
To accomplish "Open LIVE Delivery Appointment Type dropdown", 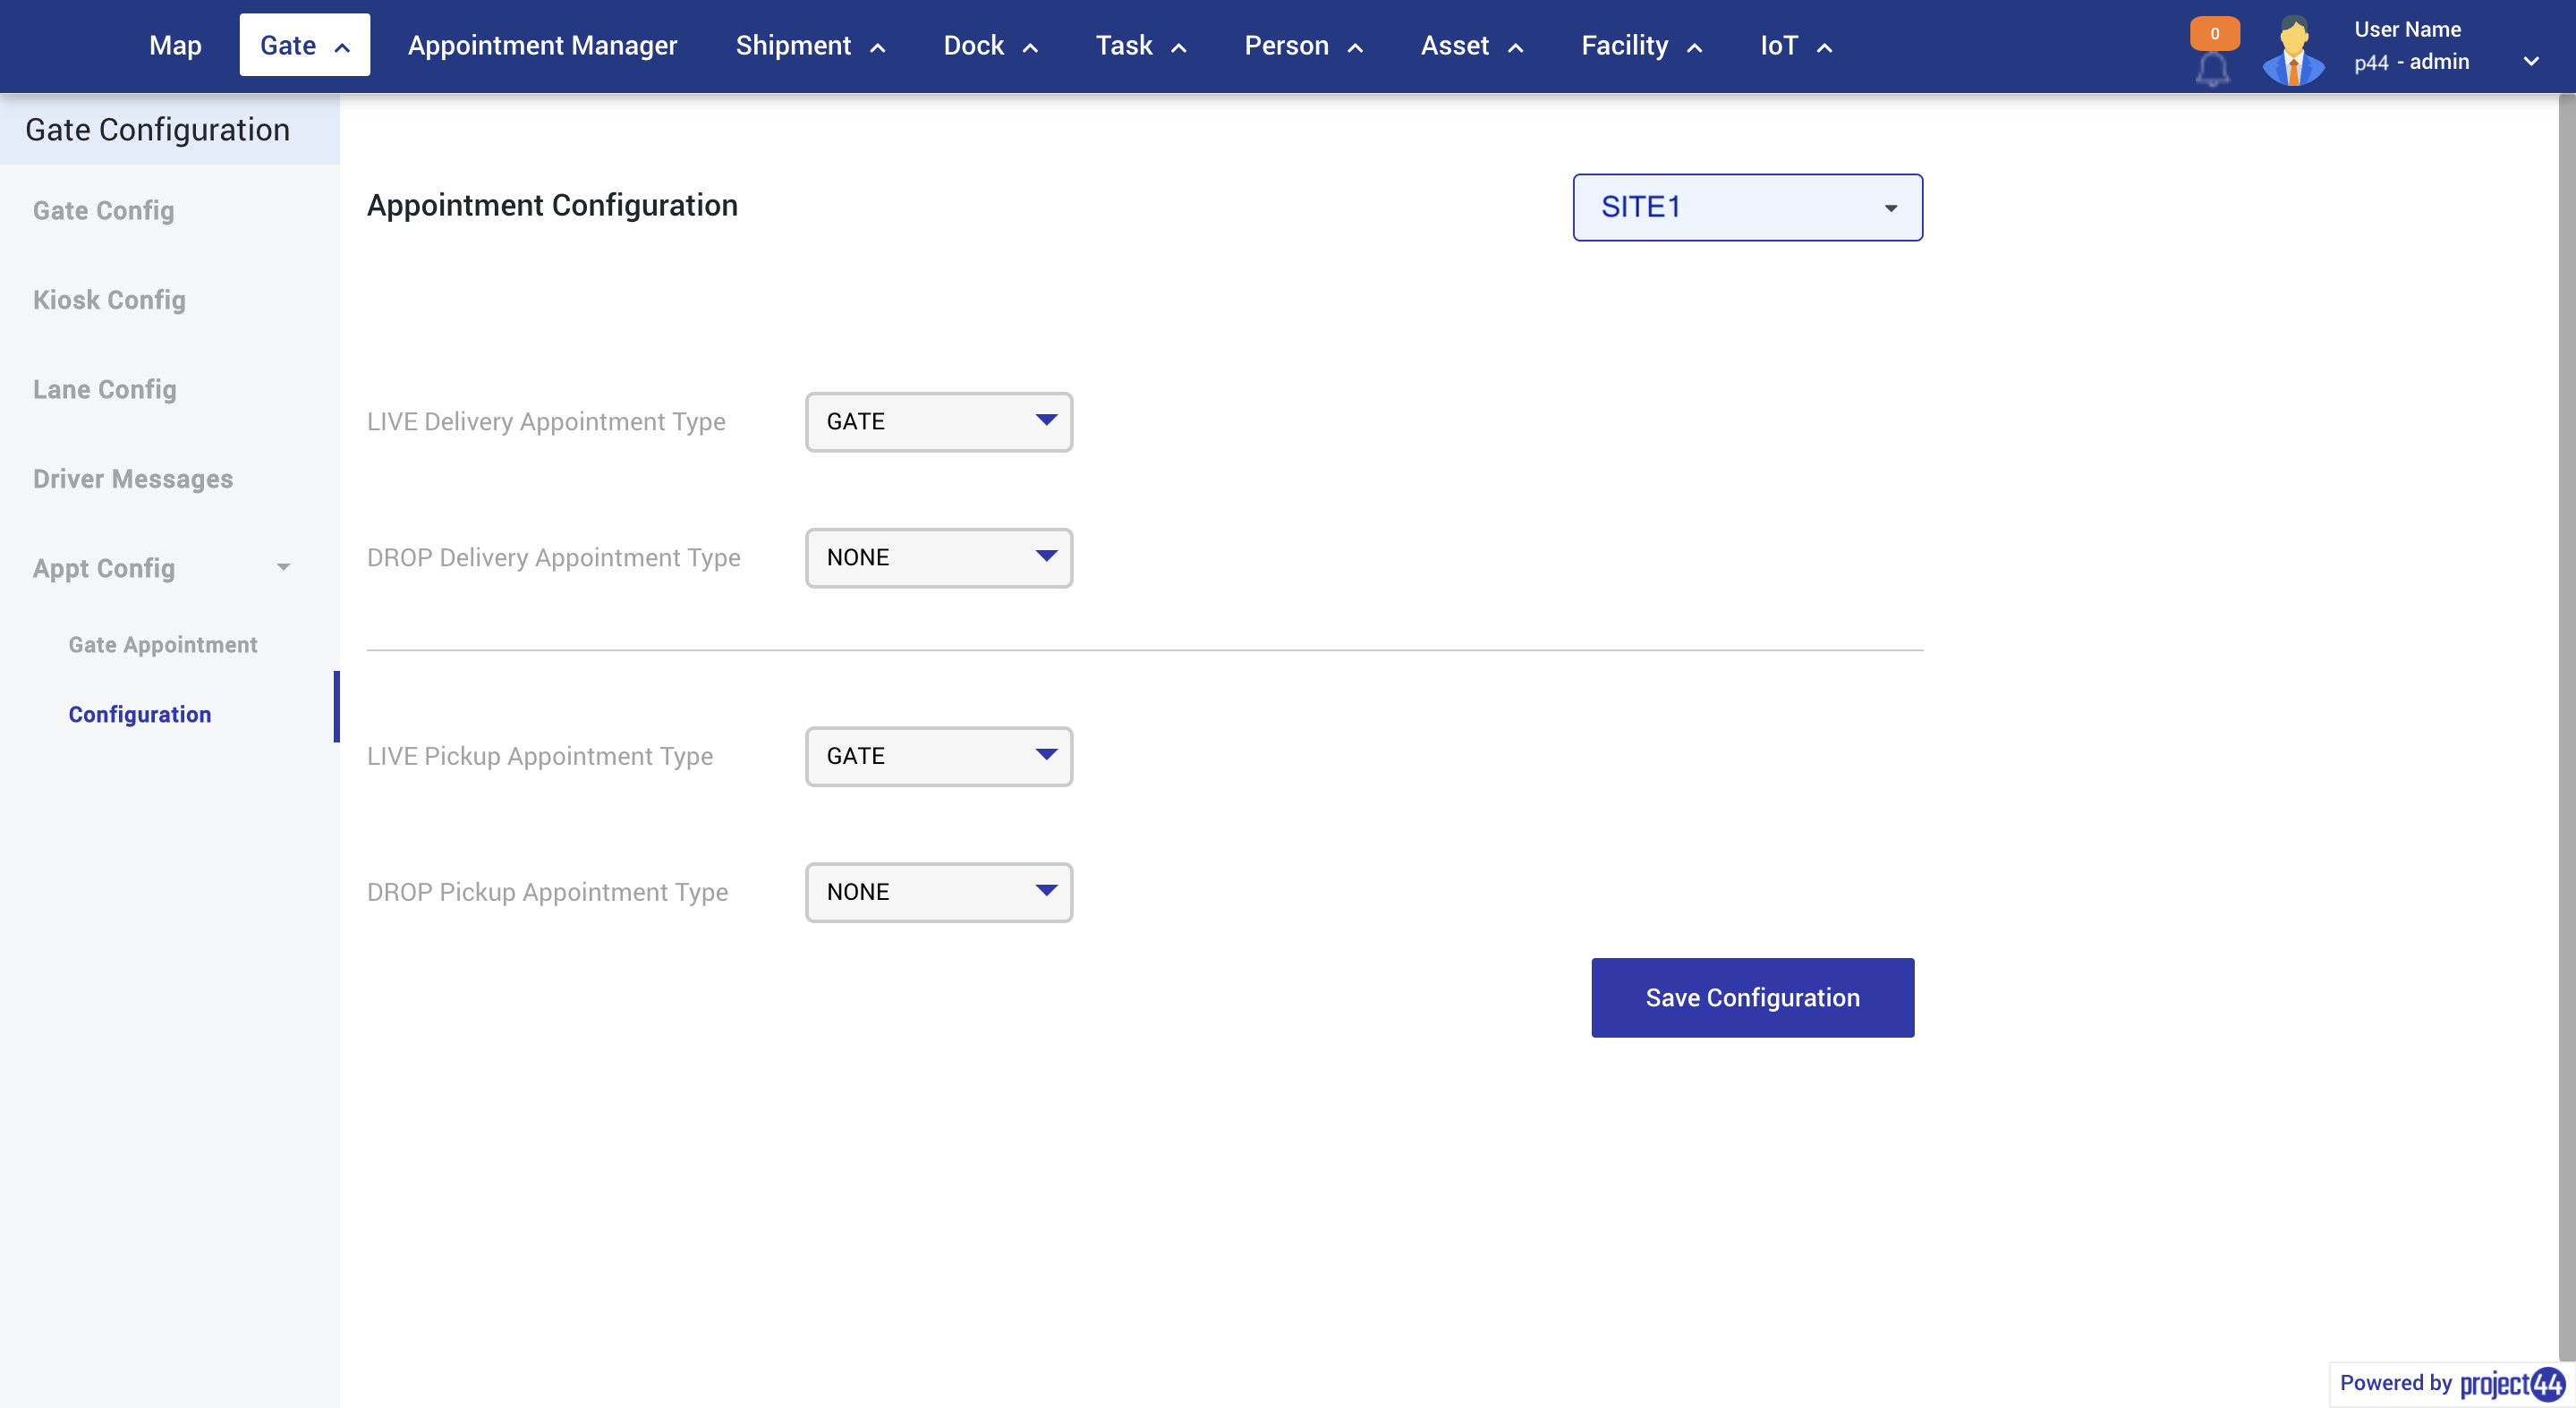I will (x=937, y=421).
